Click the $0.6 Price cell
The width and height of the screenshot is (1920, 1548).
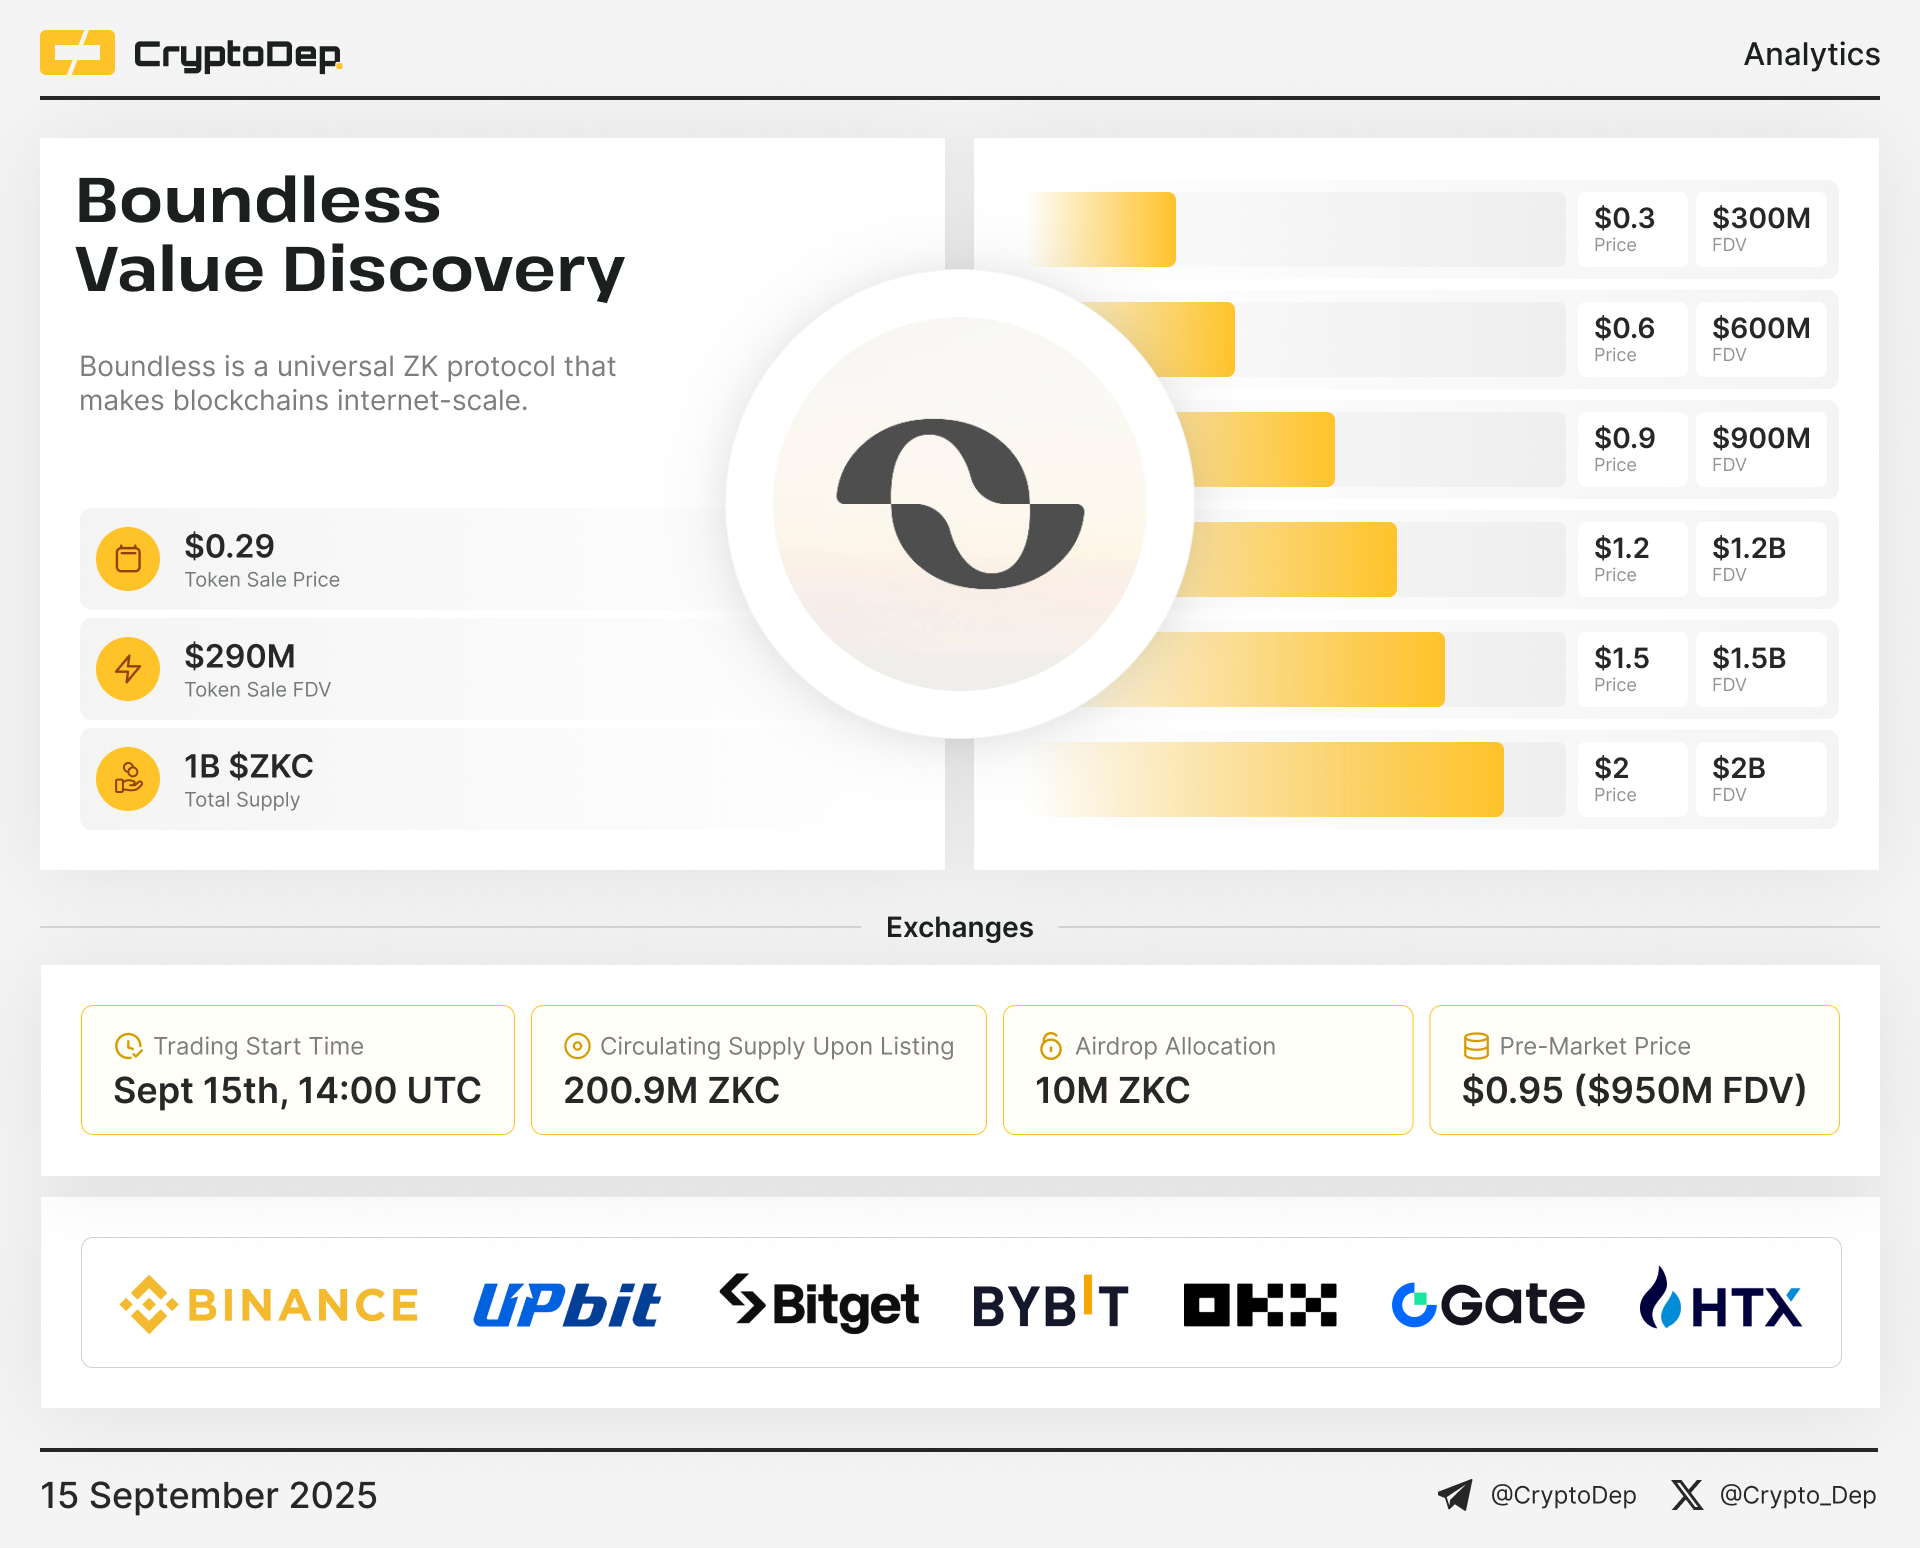coord(1632,339)
